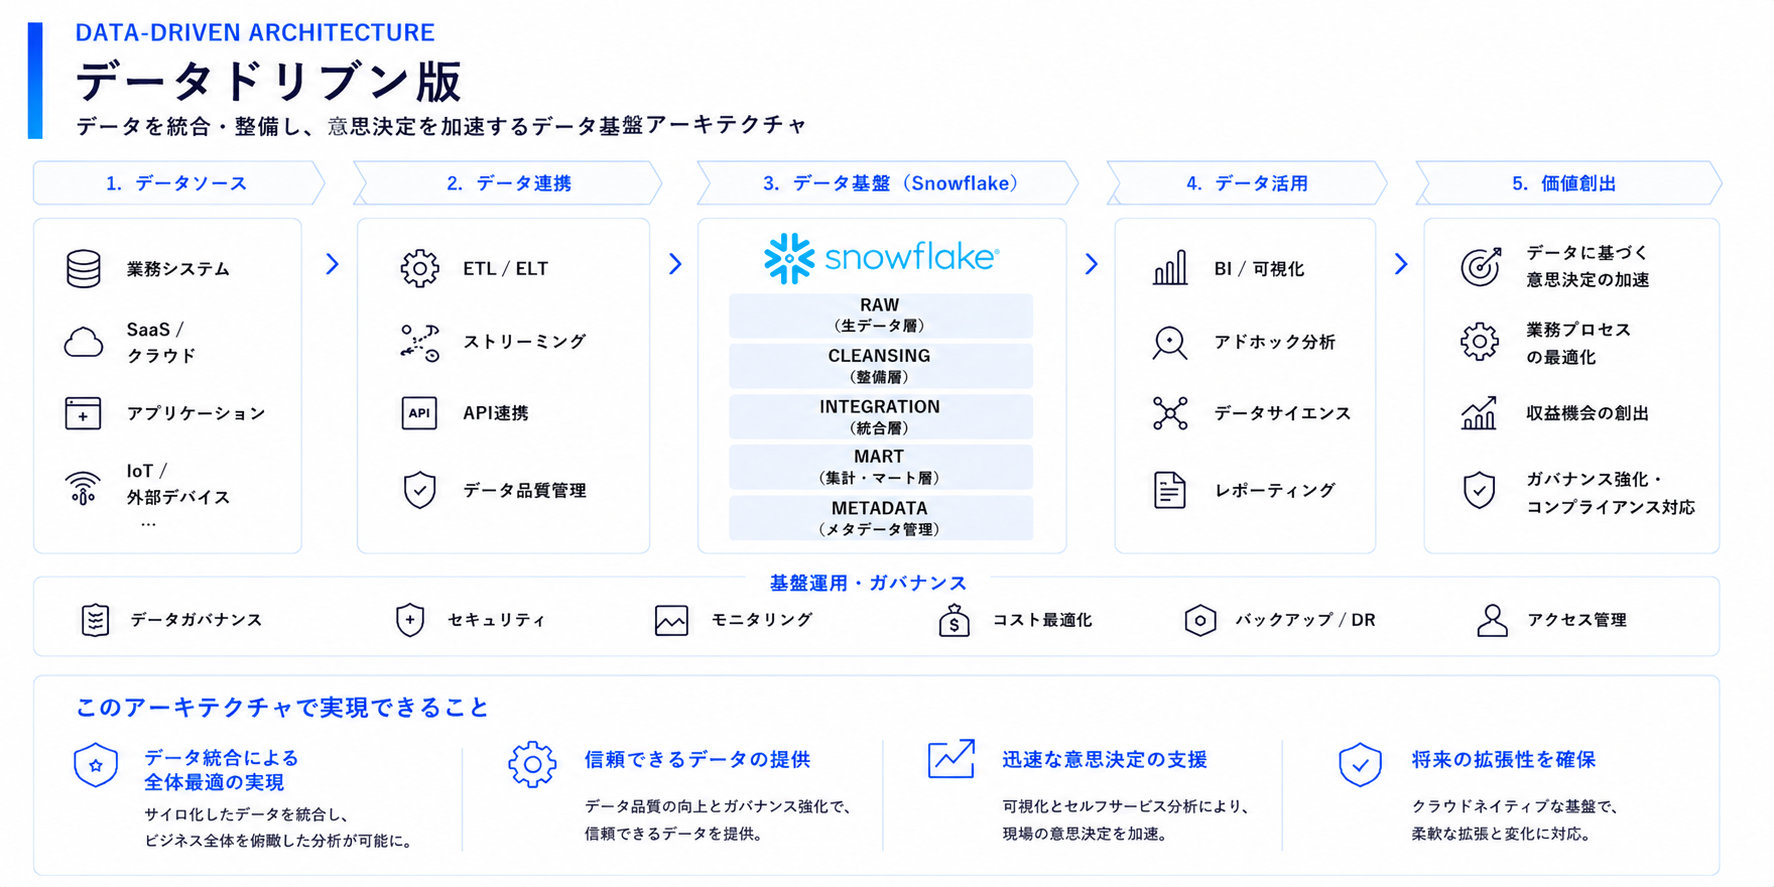Click the 現場の意思決定を加速。 description line

point(1084,834)
